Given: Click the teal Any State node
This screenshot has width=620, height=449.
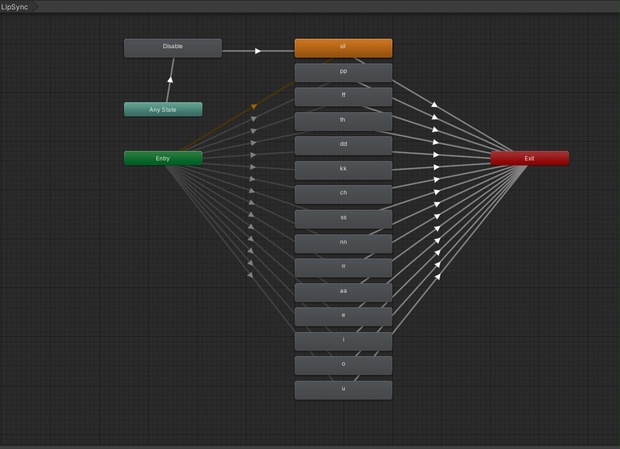Looking at the screenshot, I should [x=163, y=109].
